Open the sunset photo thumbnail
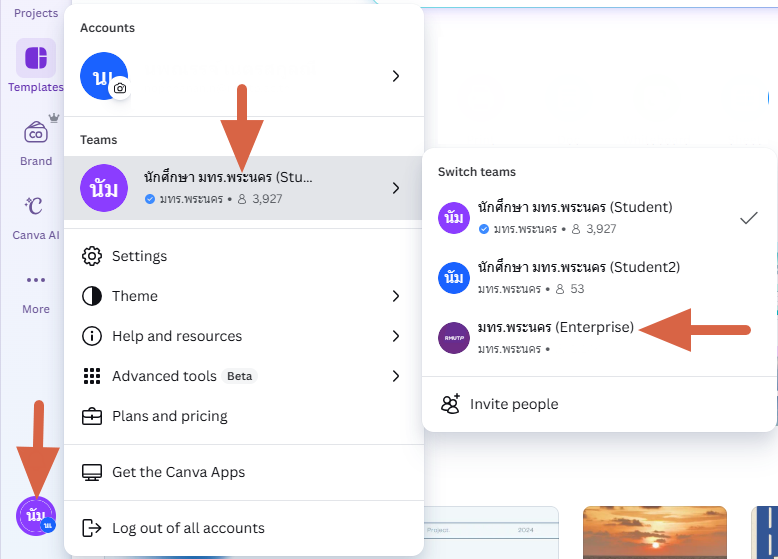This screenshot has width=778, height=559. (x=640, y=532)
